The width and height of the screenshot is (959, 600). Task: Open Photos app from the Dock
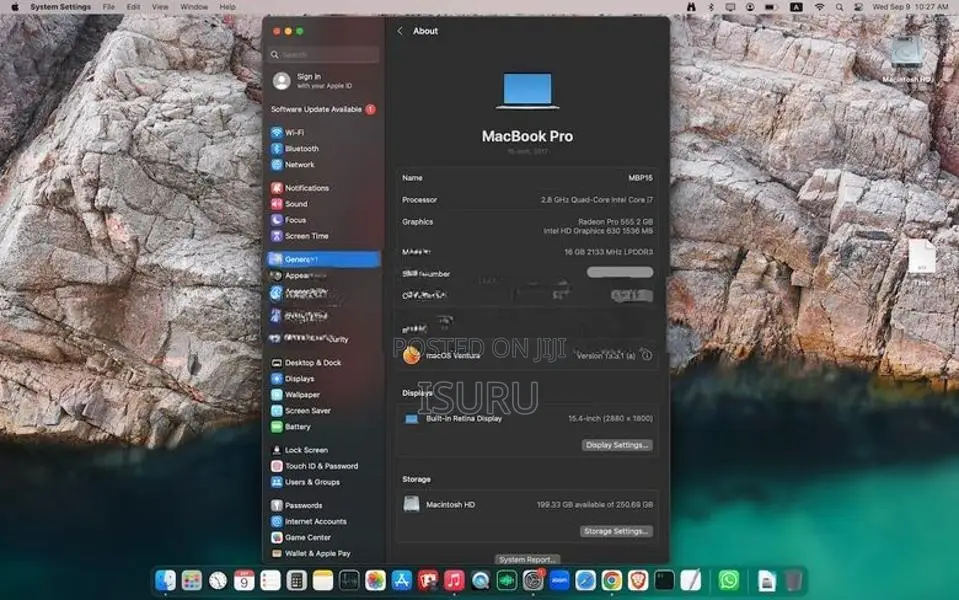pos(375,580)
